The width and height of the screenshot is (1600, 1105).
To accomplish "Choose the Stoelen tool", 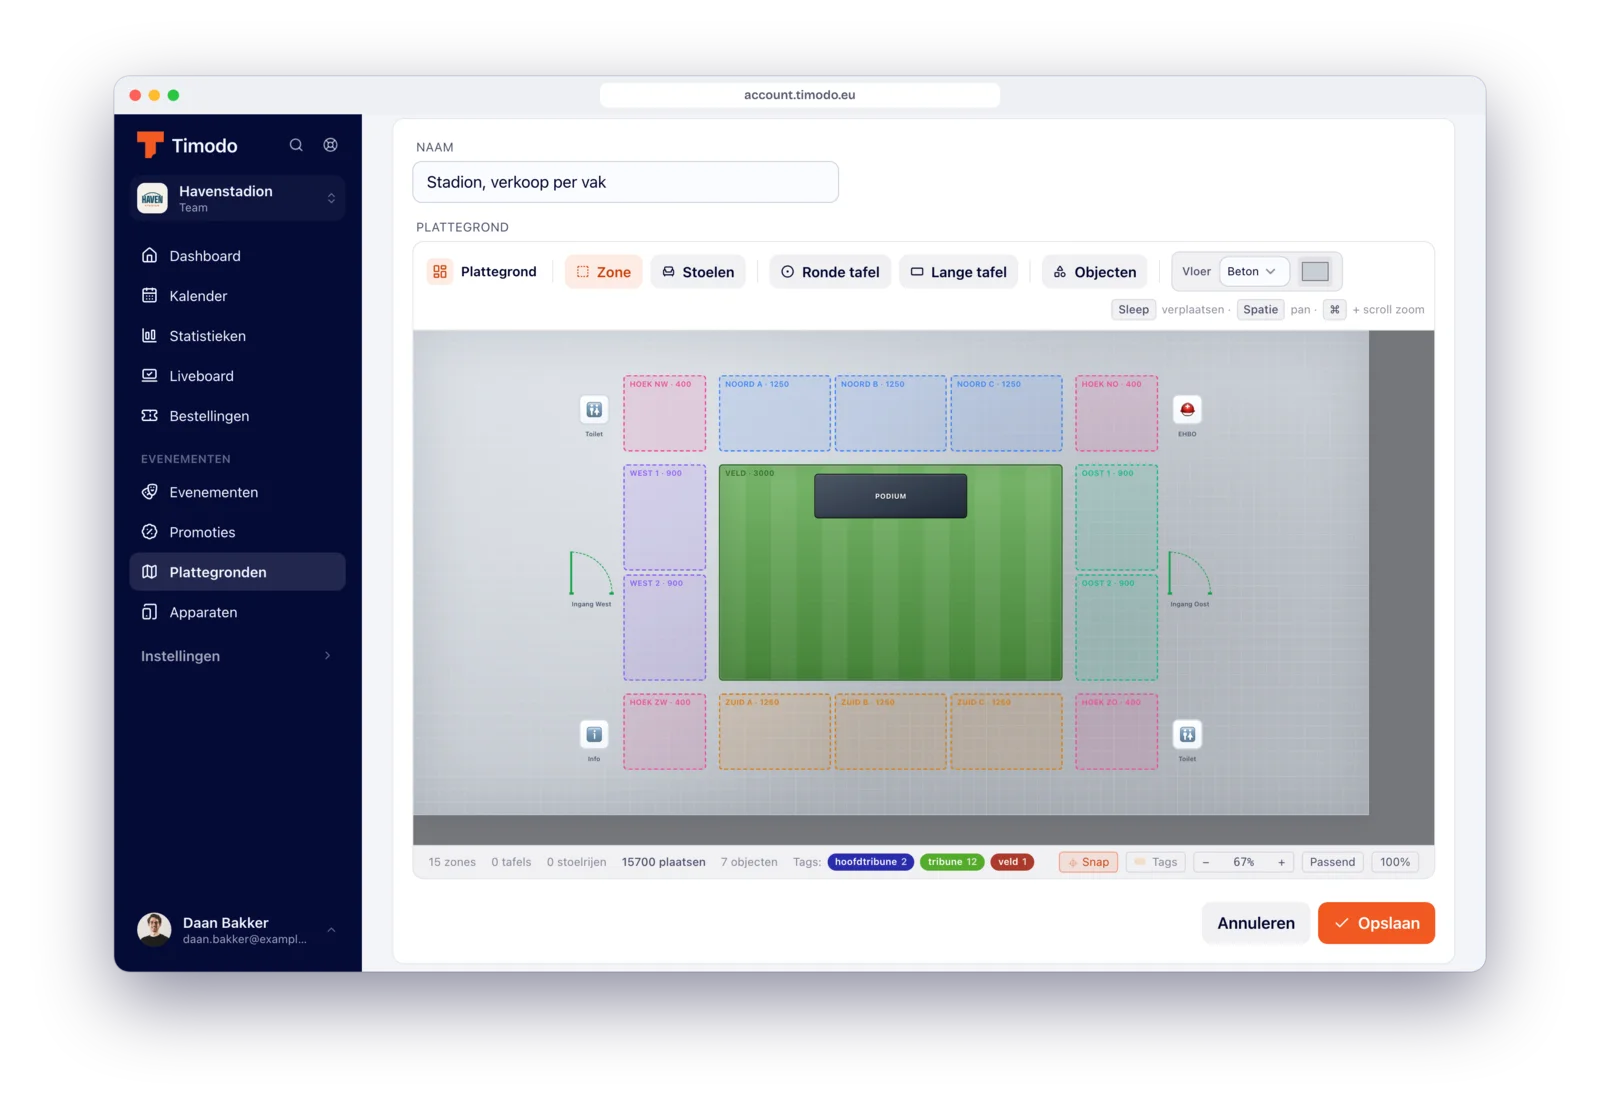I will point(698,272).
